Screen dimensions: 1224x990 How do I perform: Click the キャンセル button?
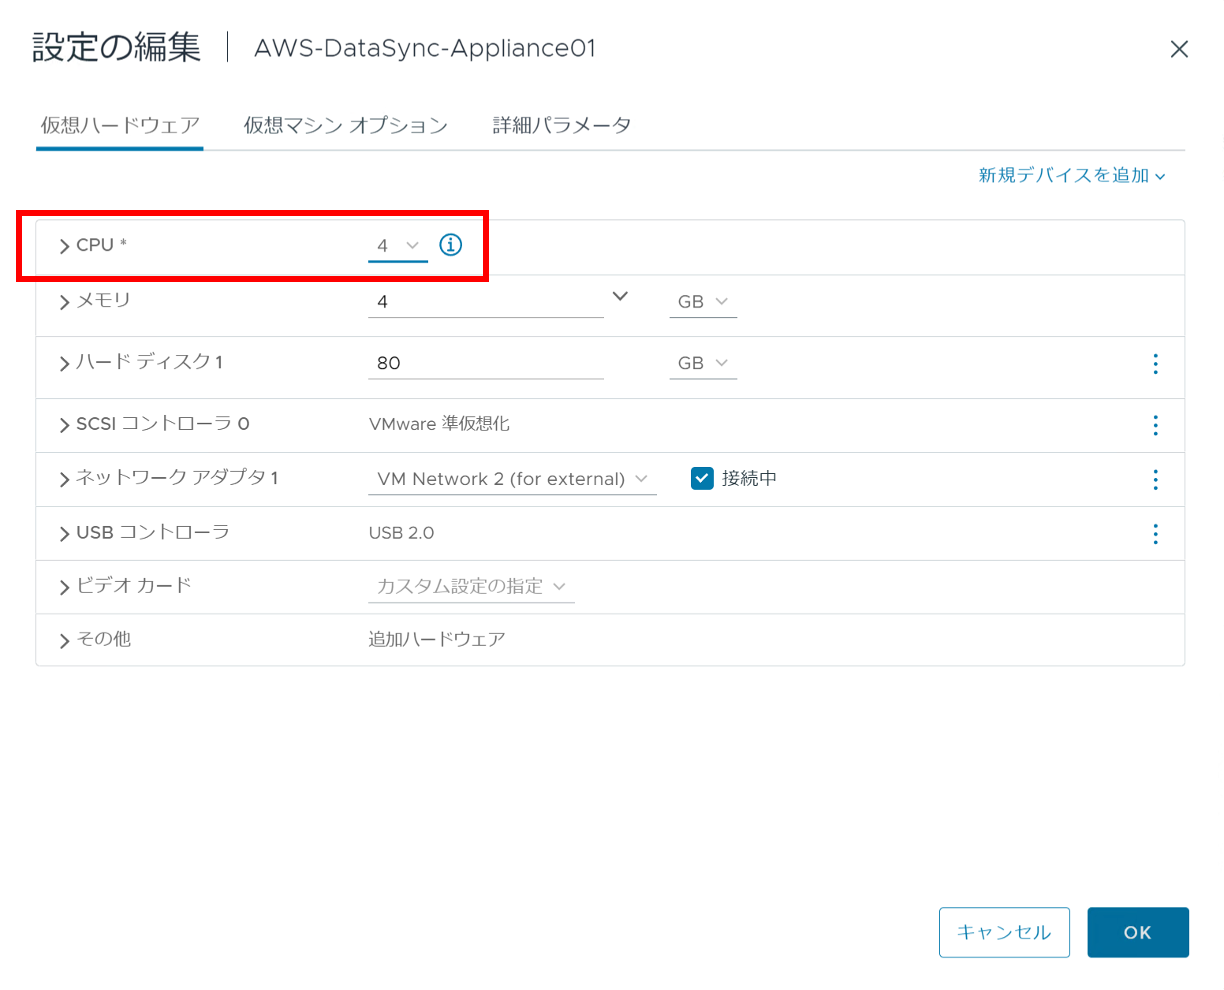pyautogui.click(x=1004, y=932)
